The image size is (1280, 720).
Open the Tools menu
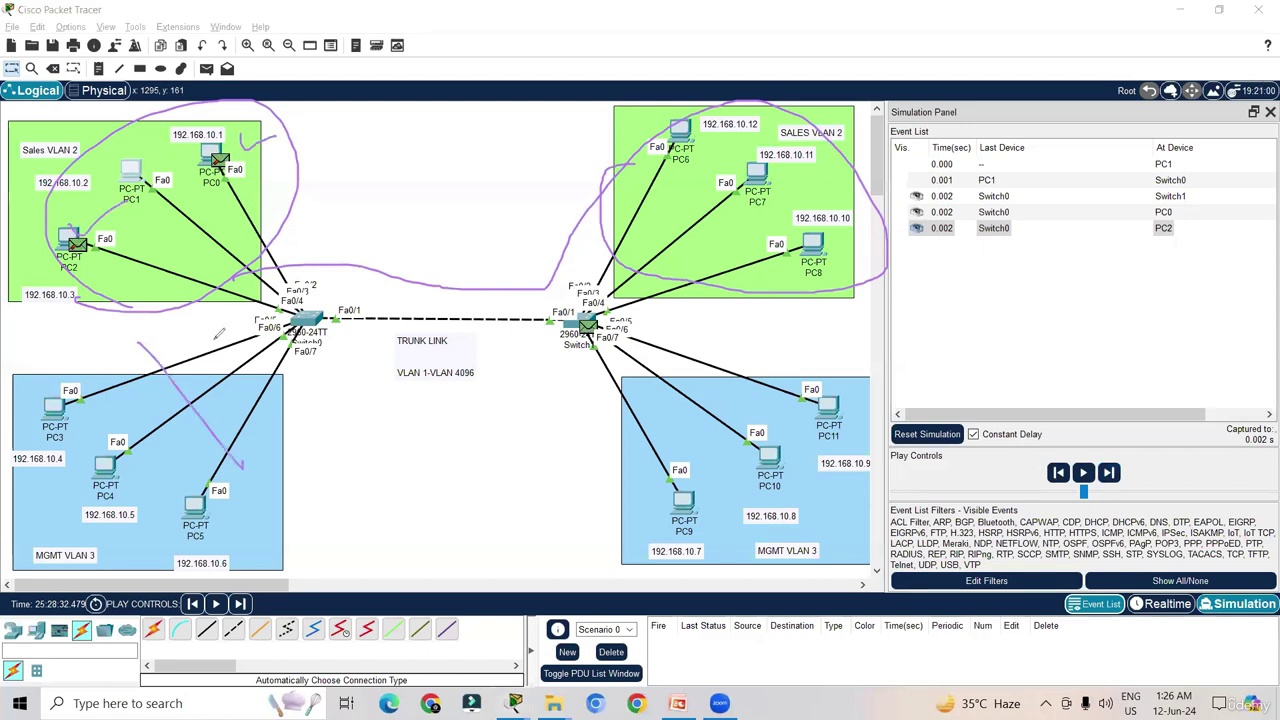[x=135, y=27]
